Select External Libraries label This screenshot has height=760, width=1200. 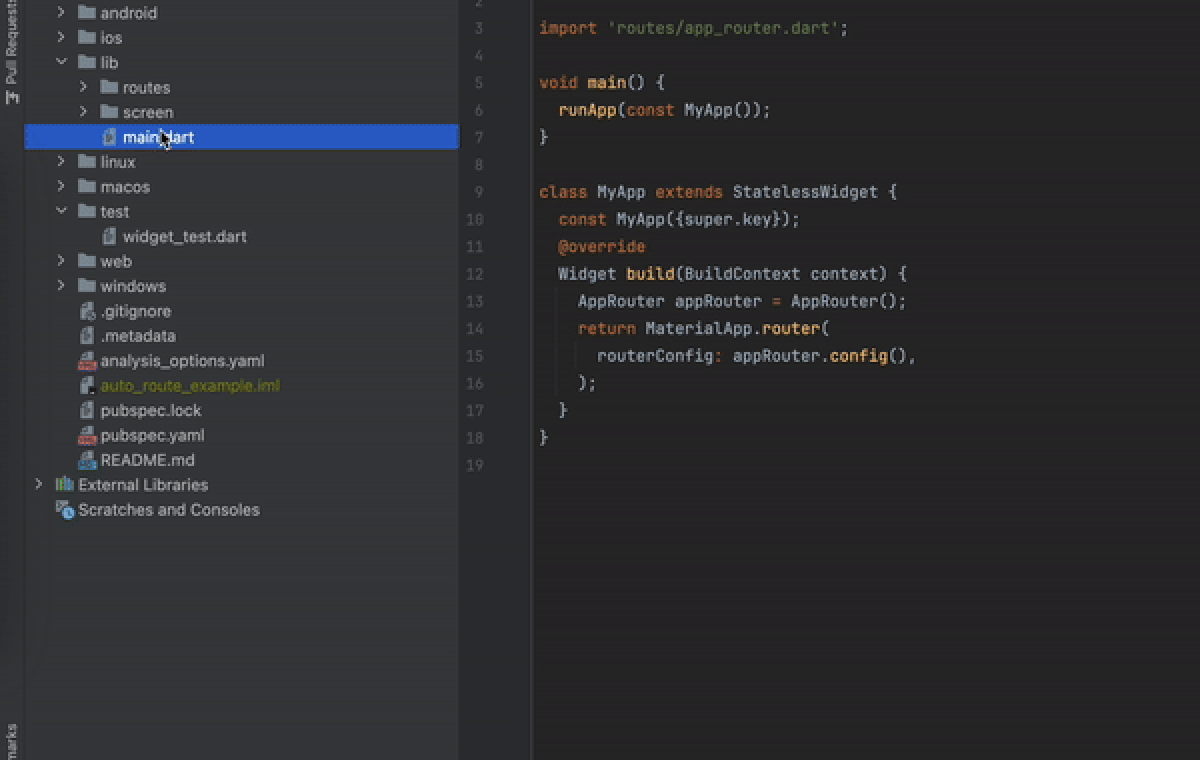(143, 485)
